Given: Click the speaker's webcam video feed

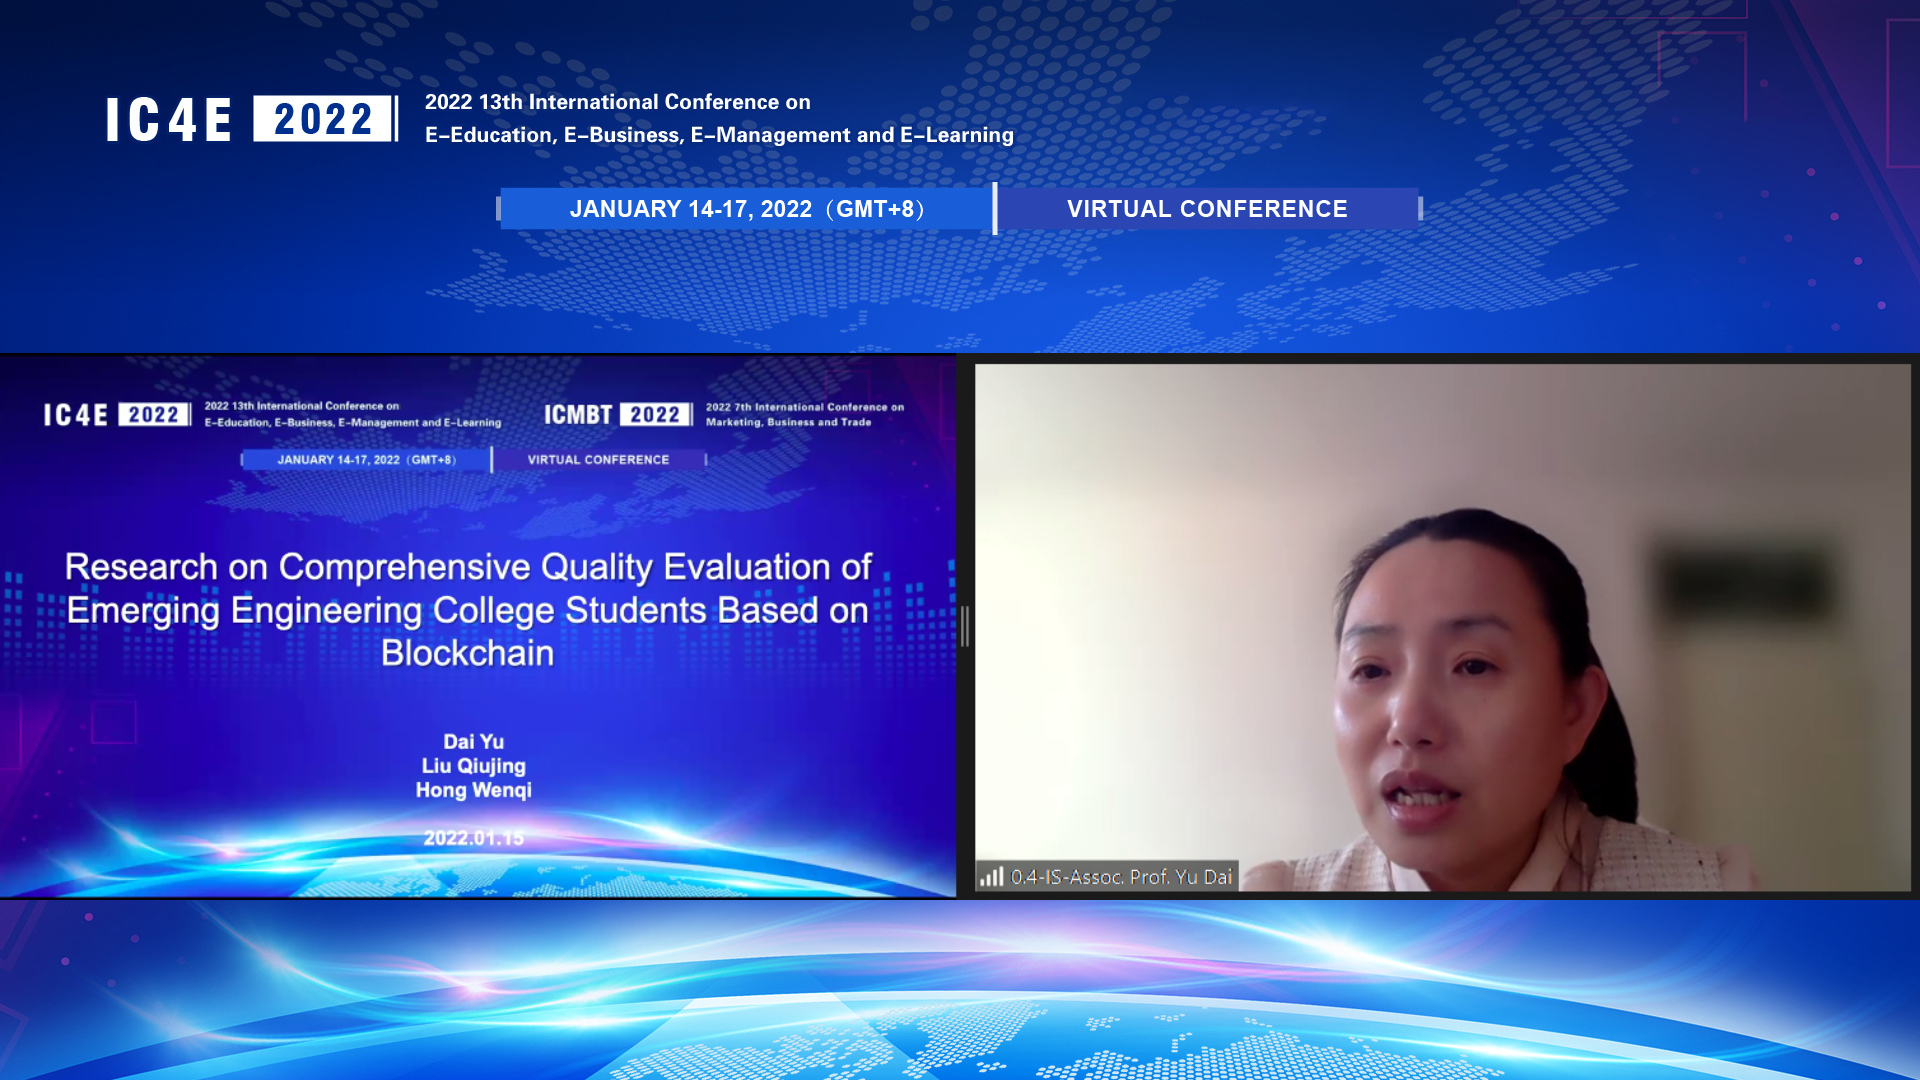Looking at the screenshot, I should click(1442, 627).
